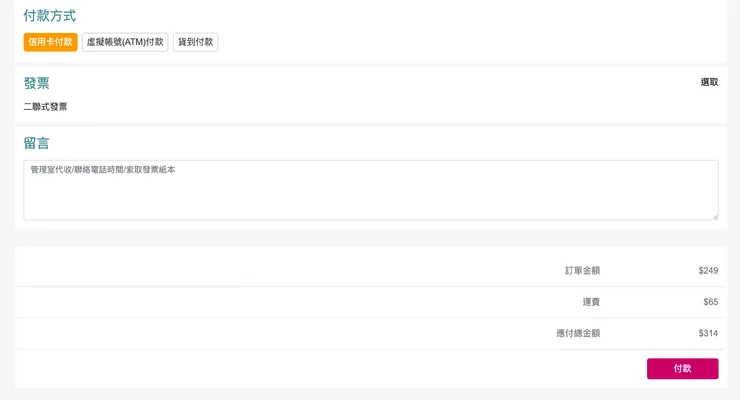Click the 留言 section heading
Image resolution: width=740 pixels, height=400 pixels.
(37, 143)
